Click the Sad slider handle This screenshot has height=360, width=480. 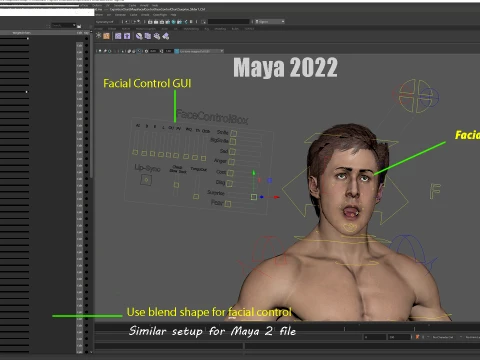click(x=232, y=152)
